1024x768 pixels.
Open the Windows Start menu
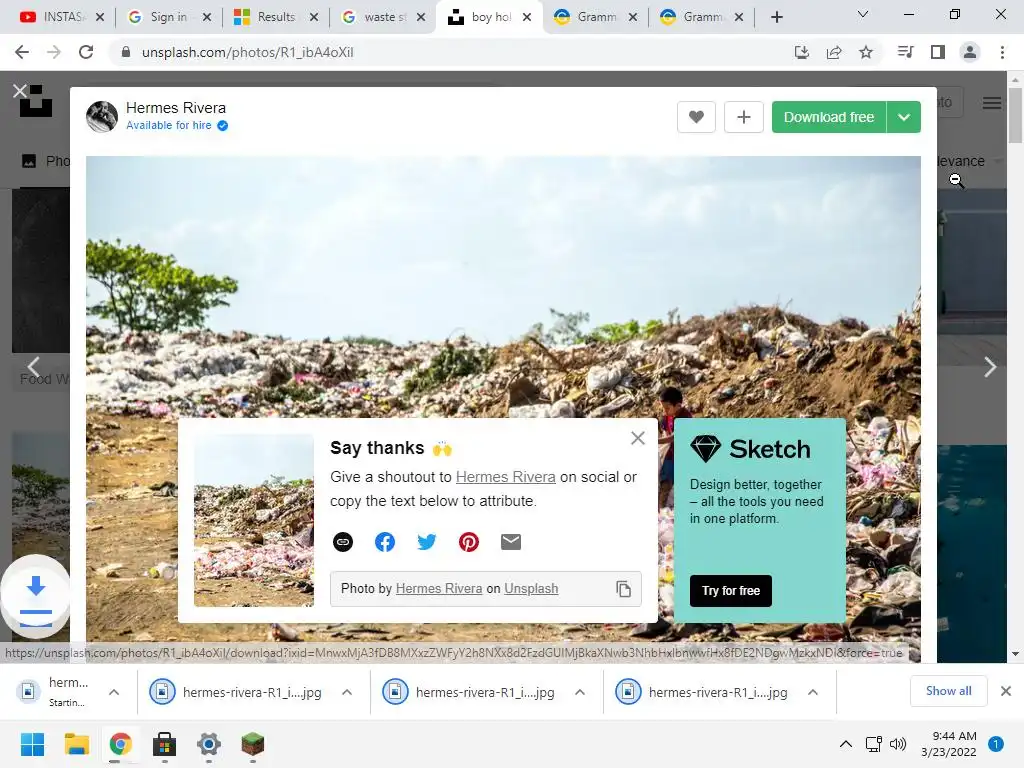pos(32,744)
